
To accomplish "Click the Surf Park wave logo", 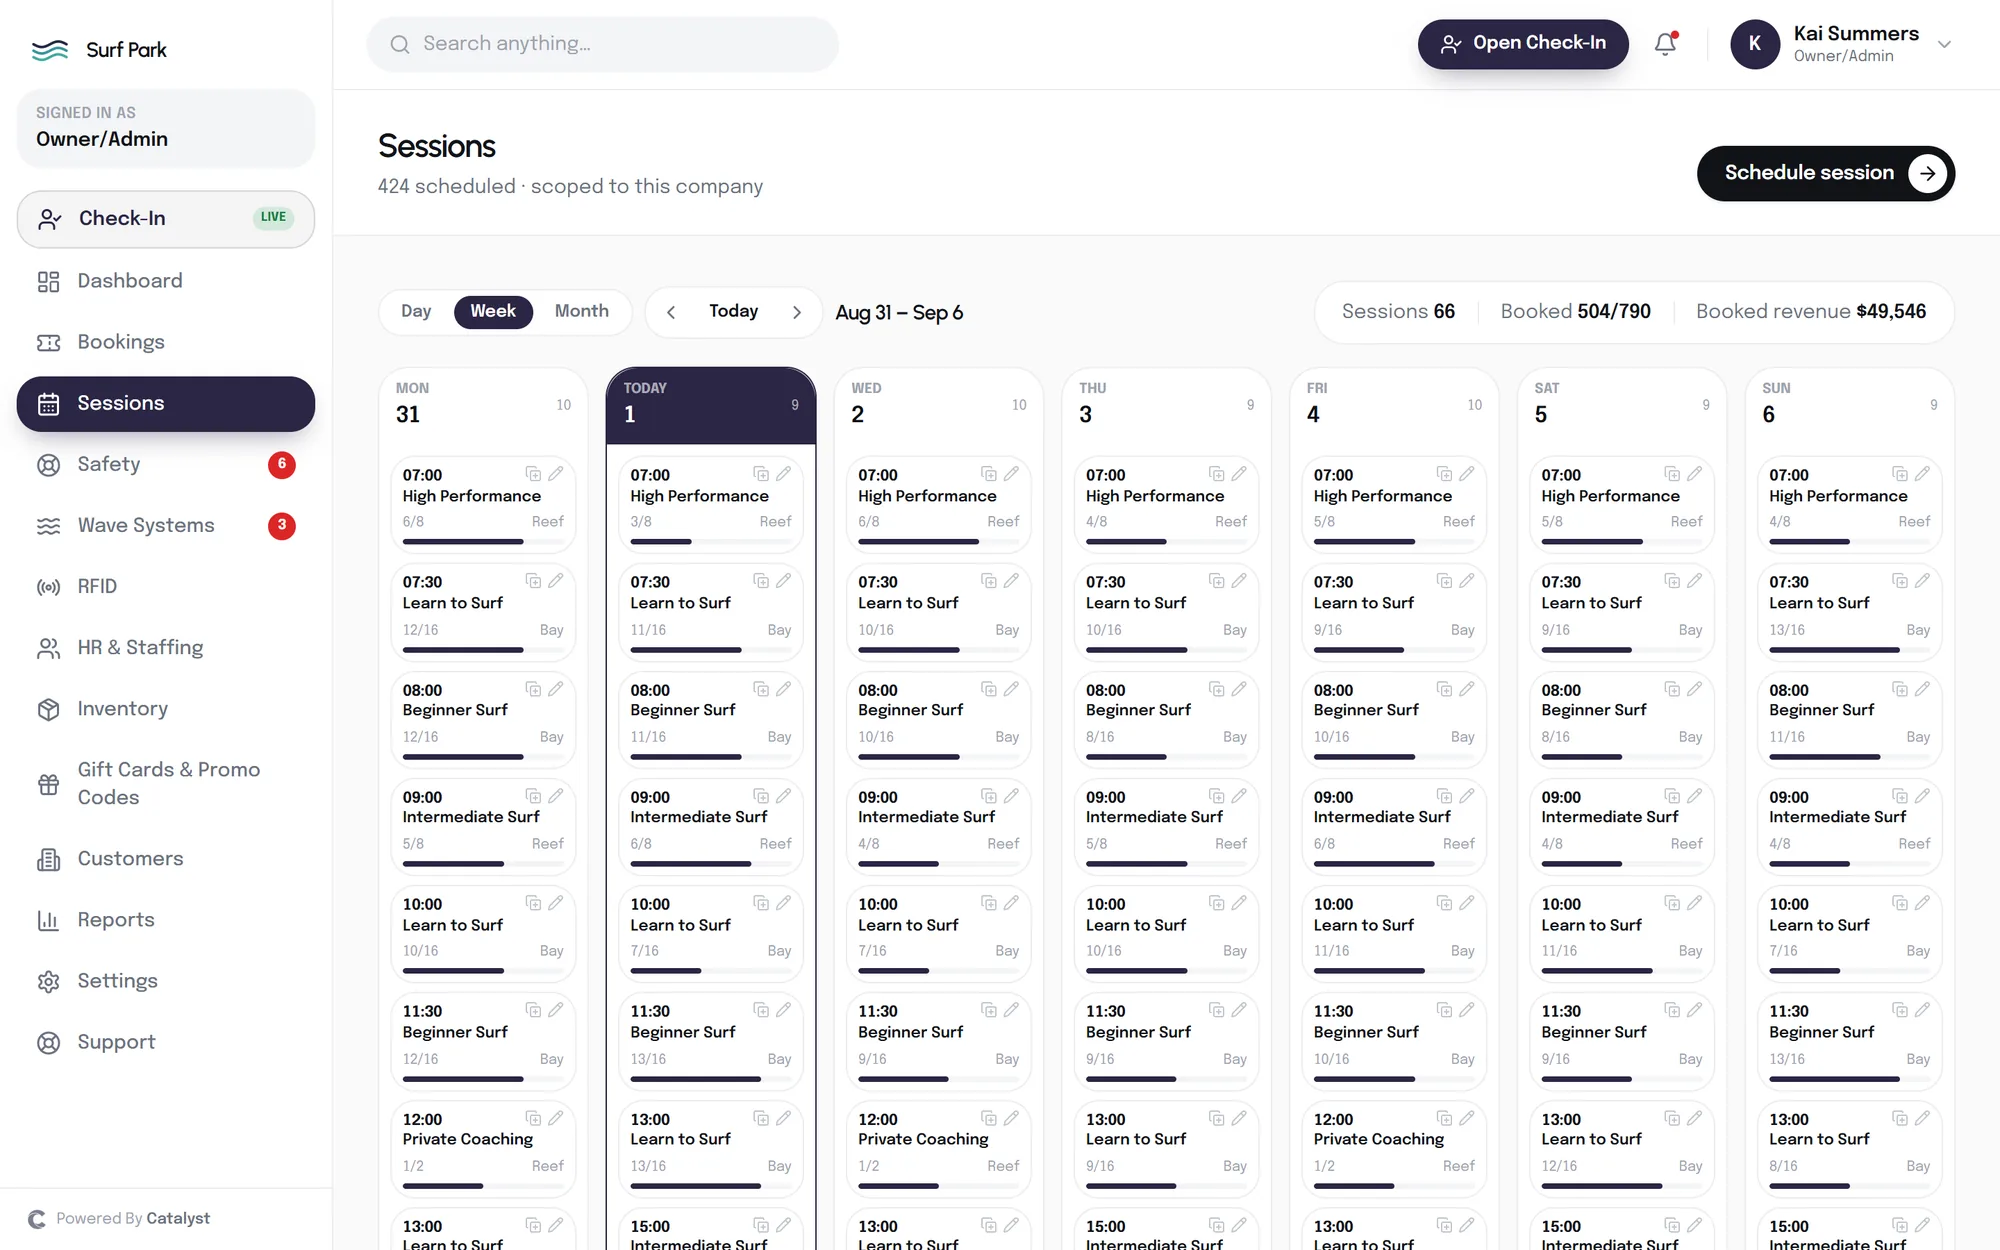I will coord(50,50).
